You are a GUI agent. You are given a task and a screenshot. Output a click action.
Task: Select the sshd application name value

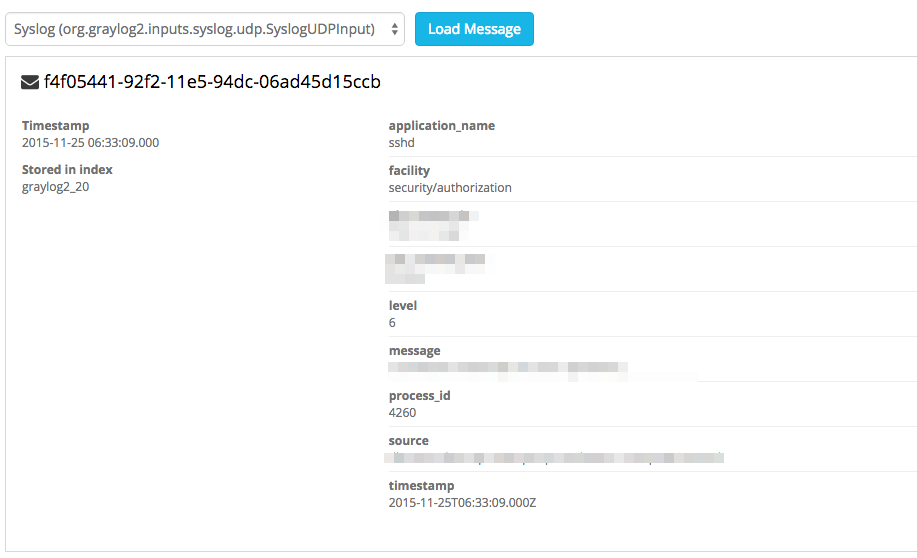[401, 143]
